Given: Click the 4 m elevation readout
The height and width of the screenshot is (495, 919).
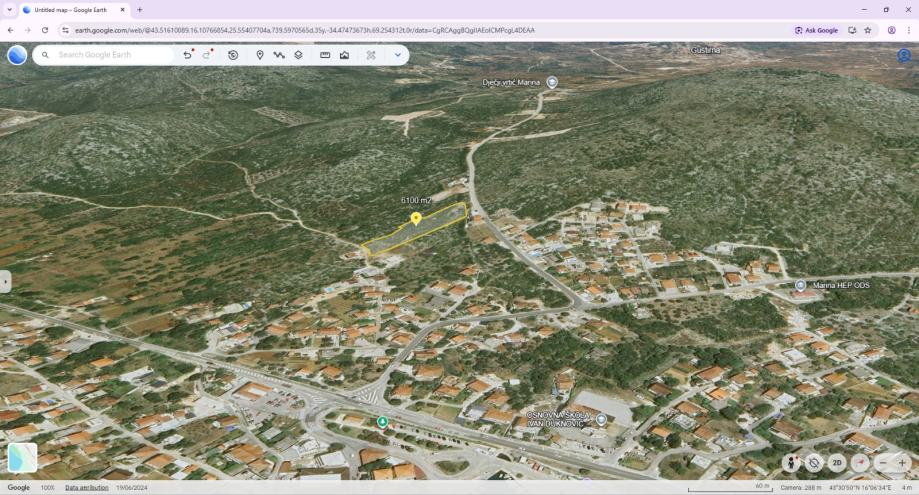Looking at the screenshot, I should tap(907, 487).
